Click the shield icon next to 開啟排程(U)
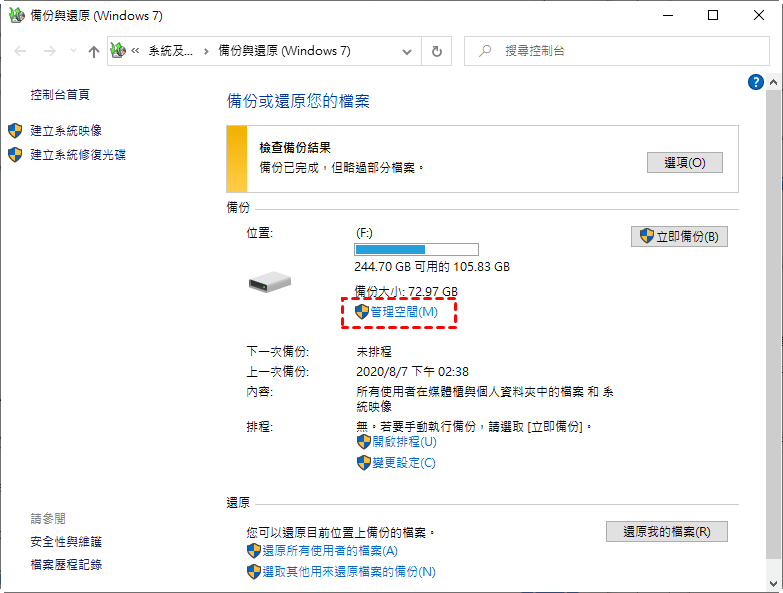This screenshot has width=783, height=593. tap(364, 442)
